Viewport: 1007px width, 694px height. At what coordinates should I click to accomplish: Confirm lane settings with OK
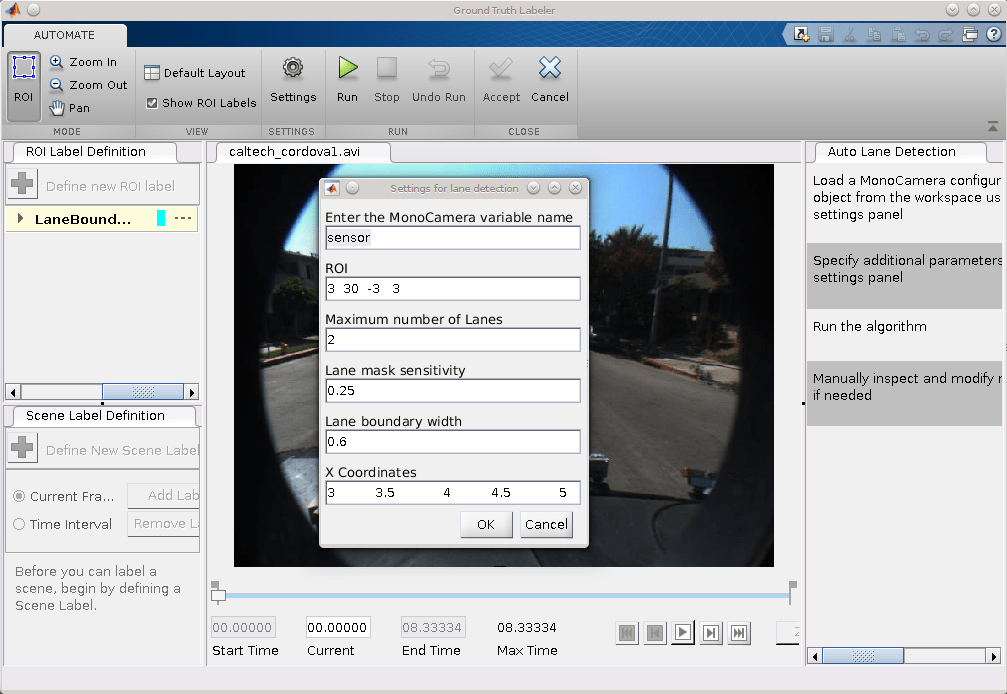pyautogui.click(x=486, y=525)
